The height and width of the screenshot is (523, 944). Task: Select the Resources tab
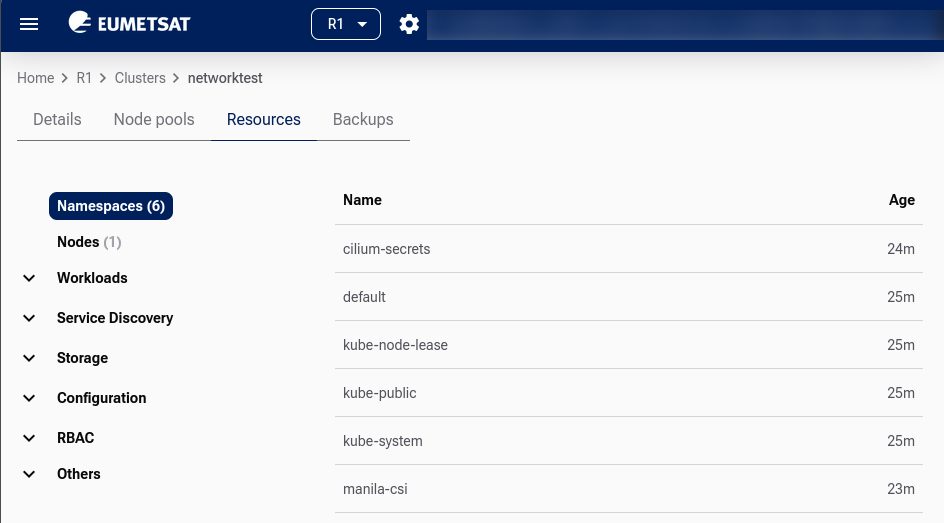[264, 119]
